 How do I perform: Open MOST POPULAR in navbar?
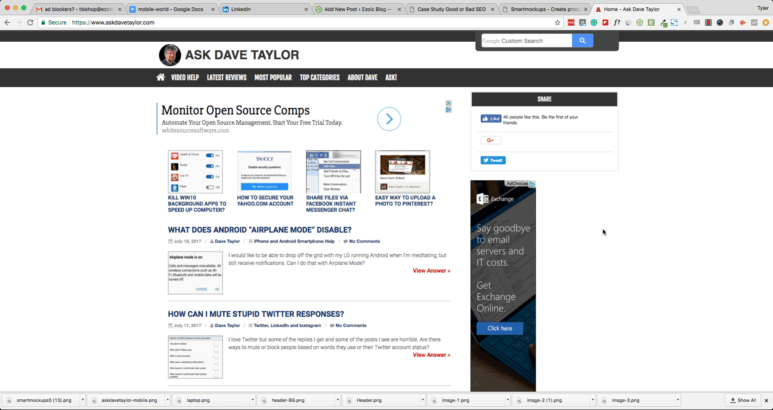[273, 77]
